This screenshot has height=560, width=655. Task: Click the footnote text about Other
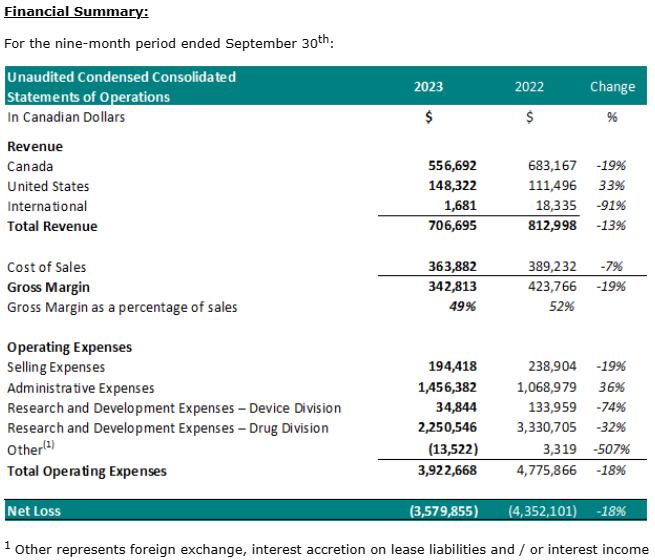[330, 547]
